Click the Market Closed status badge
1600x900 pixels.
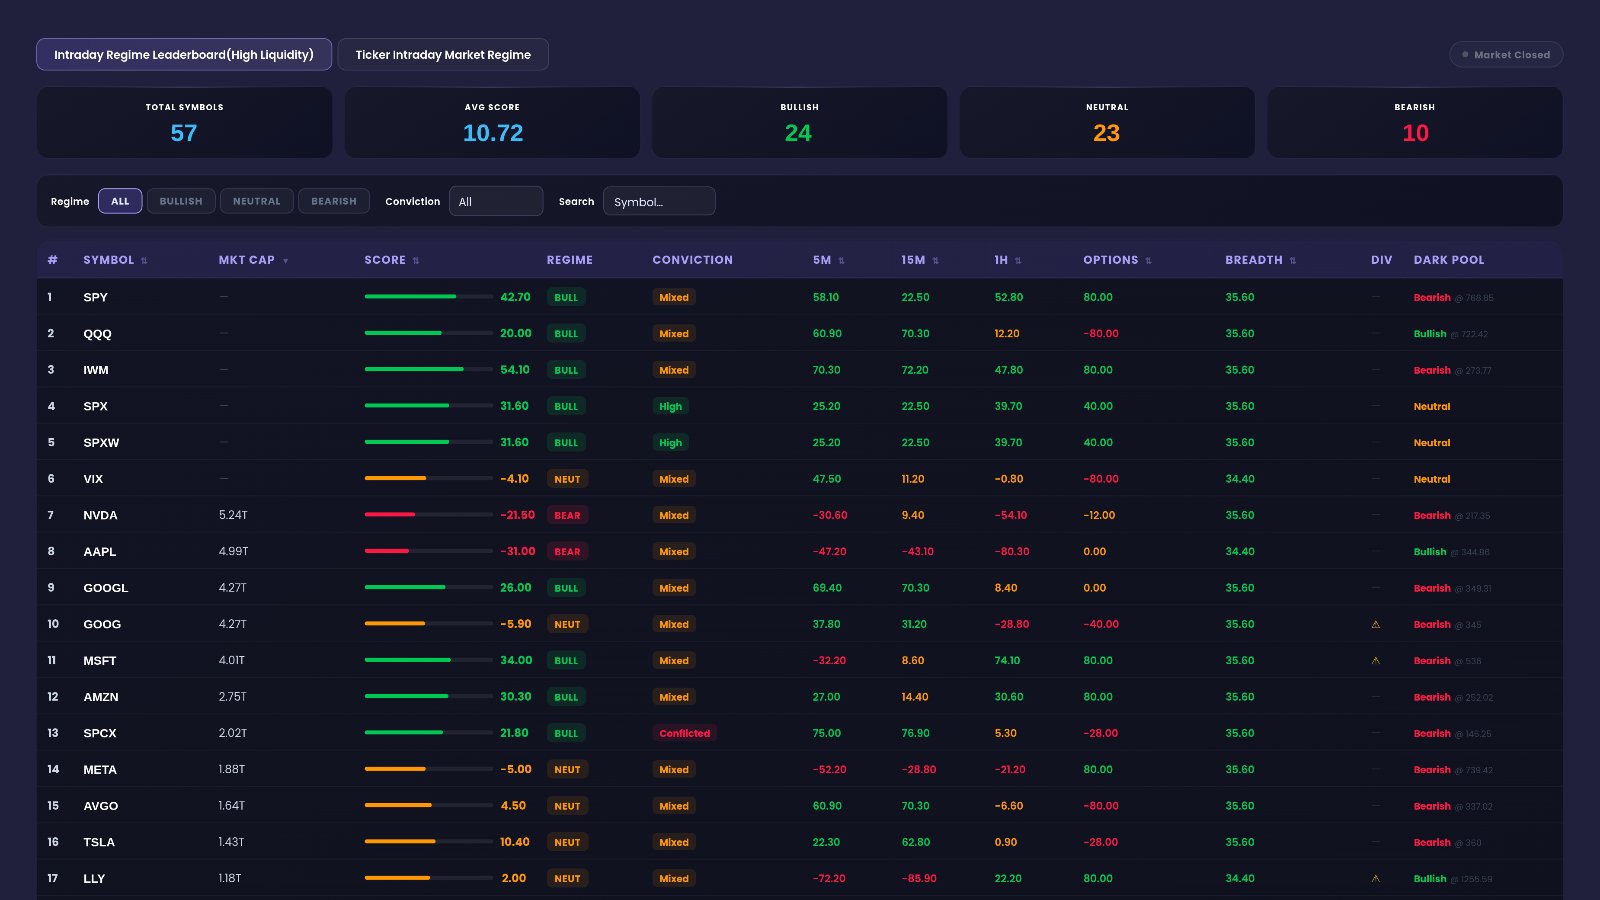point(1506,55)
